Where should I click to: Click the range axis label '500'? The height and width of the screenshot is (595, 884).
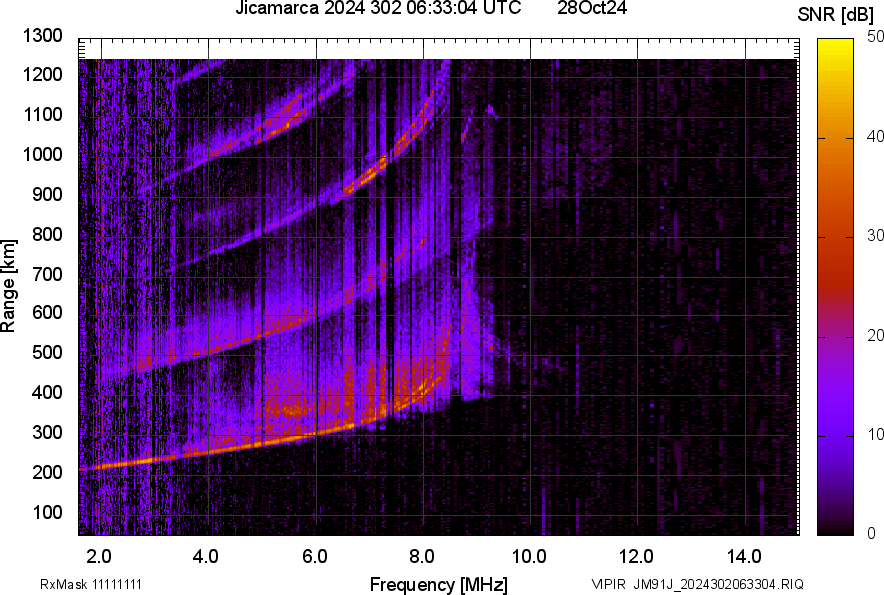tap(47, 353)
